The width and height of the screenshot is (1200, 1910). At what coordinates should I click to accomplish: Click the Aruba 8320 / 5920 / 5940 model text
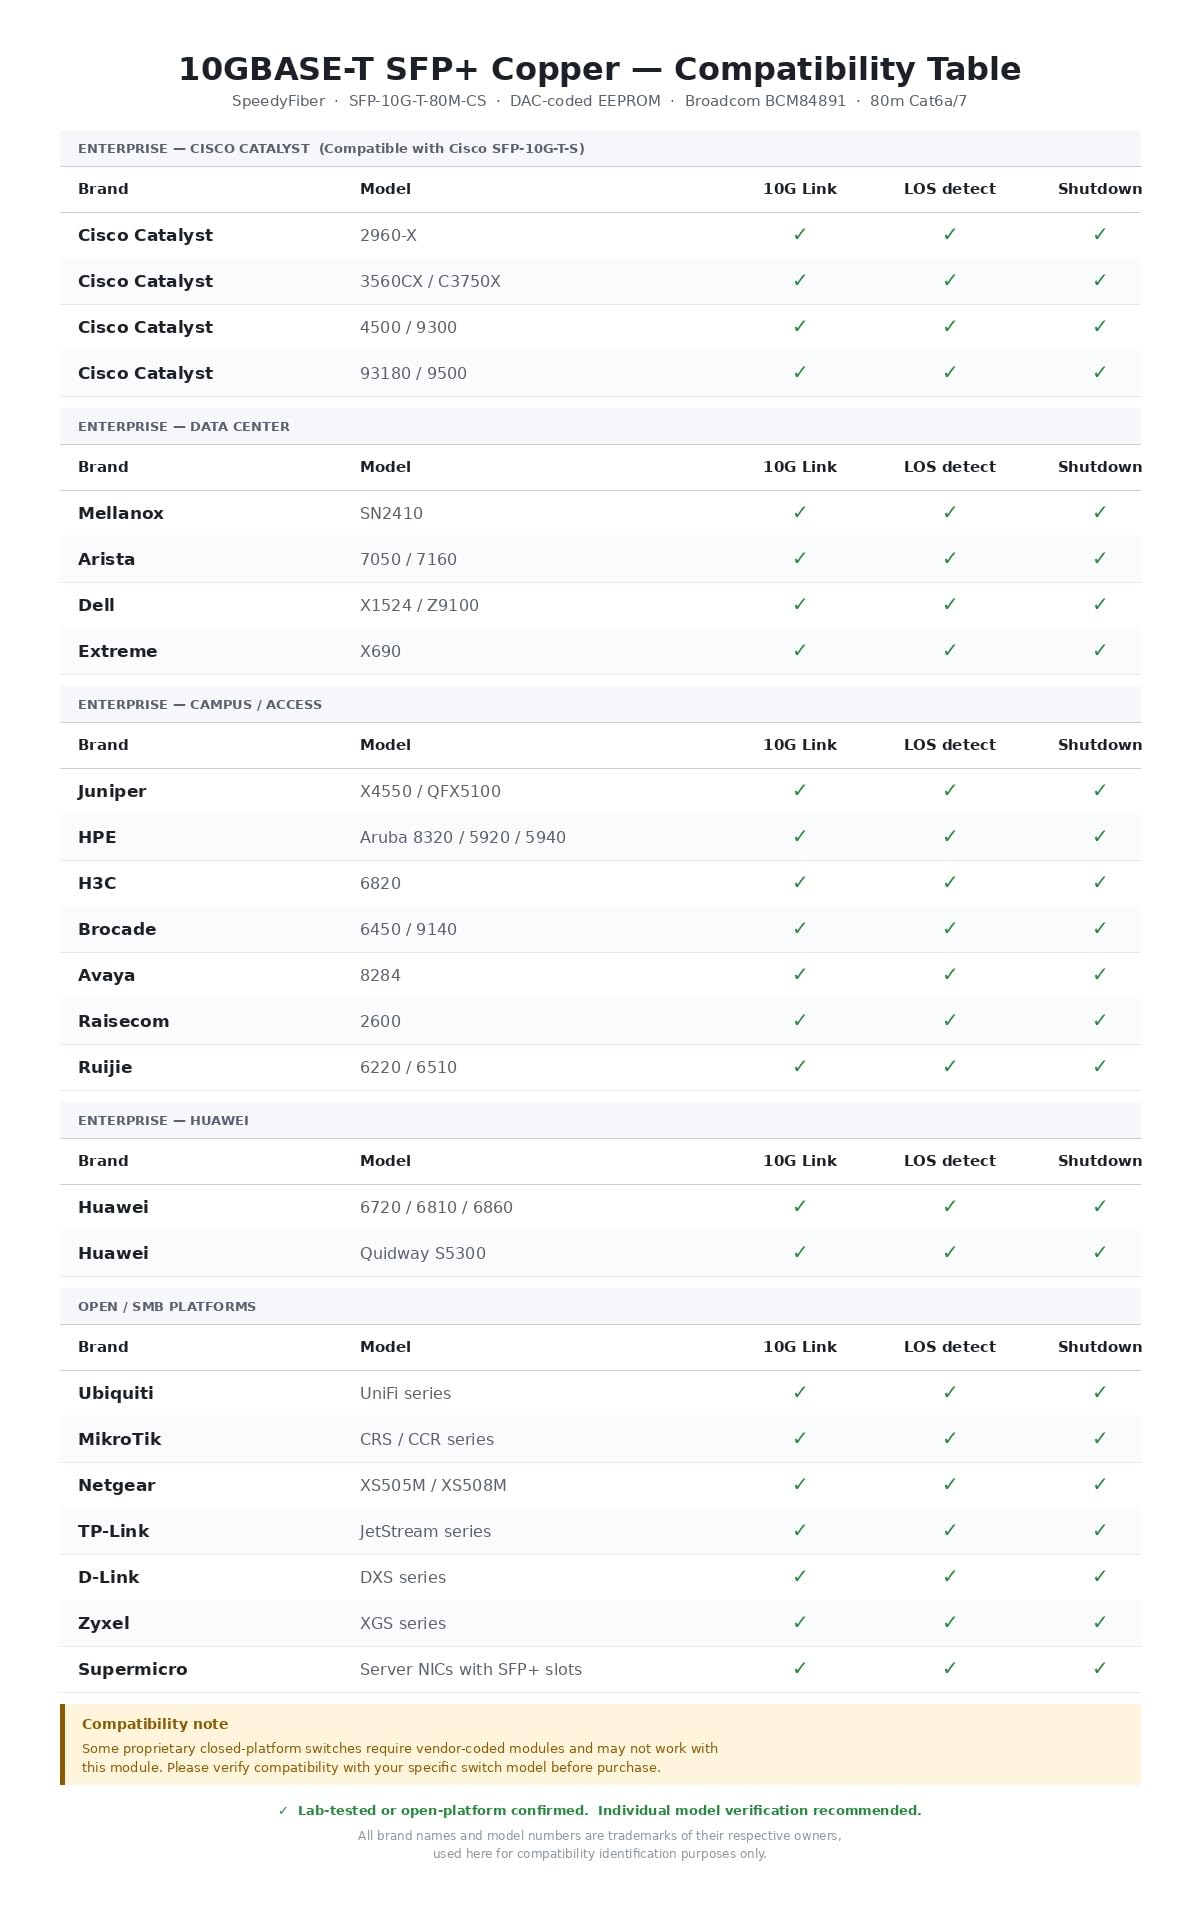(463, 837)
